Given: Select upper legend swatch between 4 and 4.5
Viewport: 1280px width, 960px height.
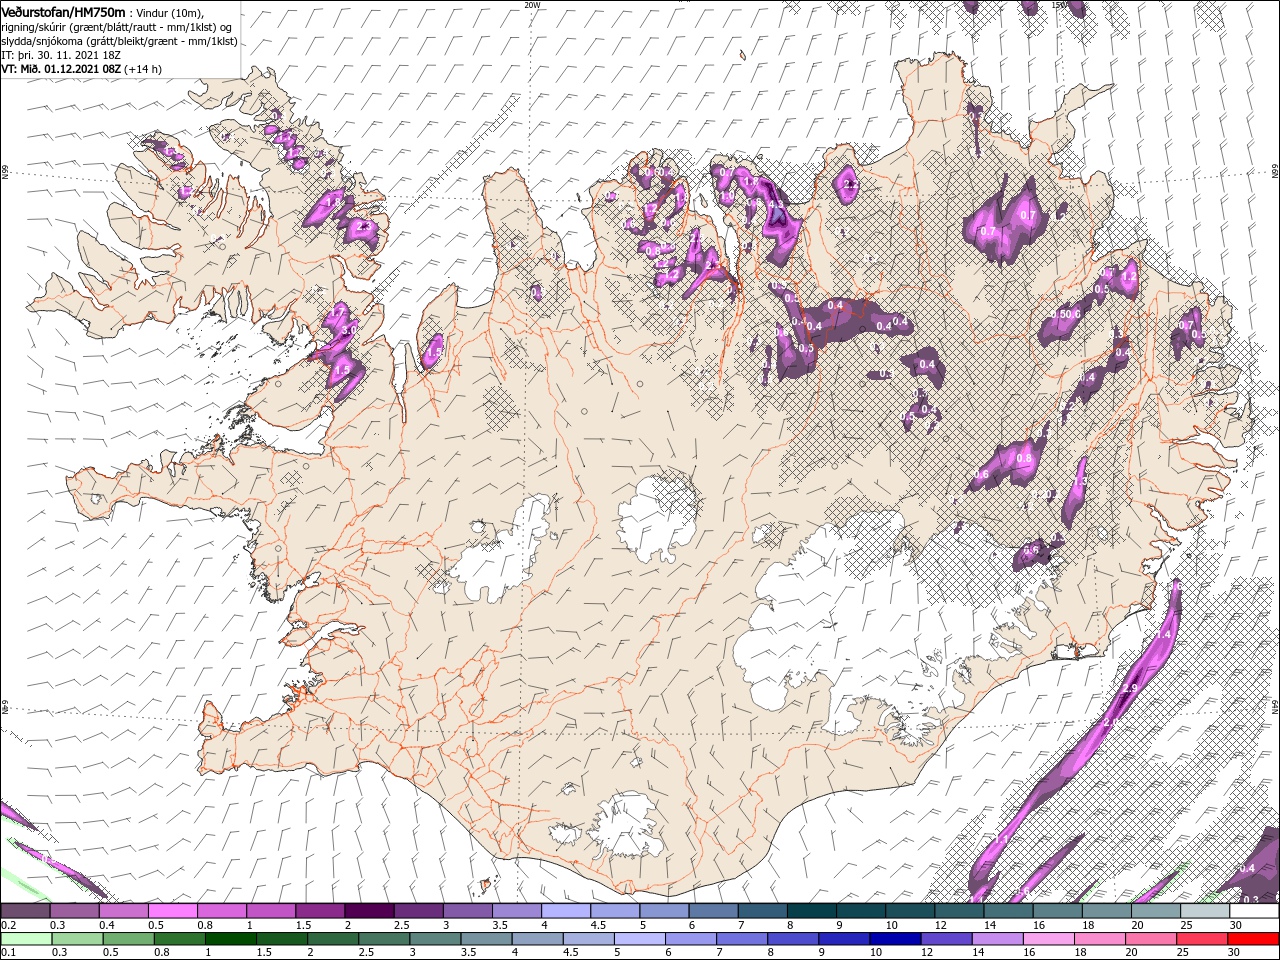Looking at the screenshot, I should [565, 911].
